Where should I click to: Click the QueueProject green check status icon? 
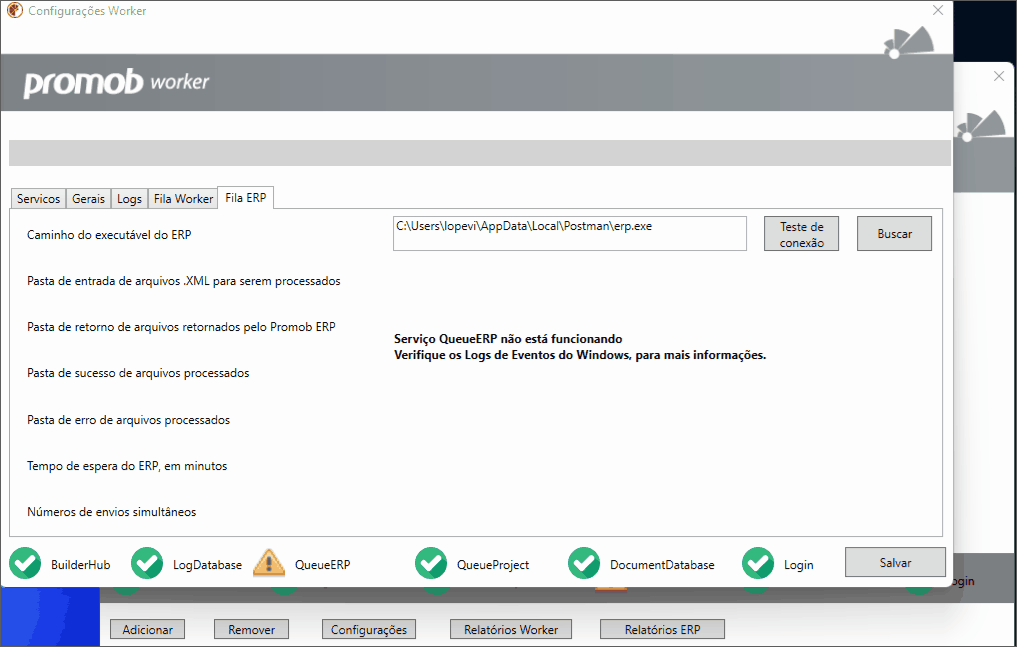(x=431, y=563)
